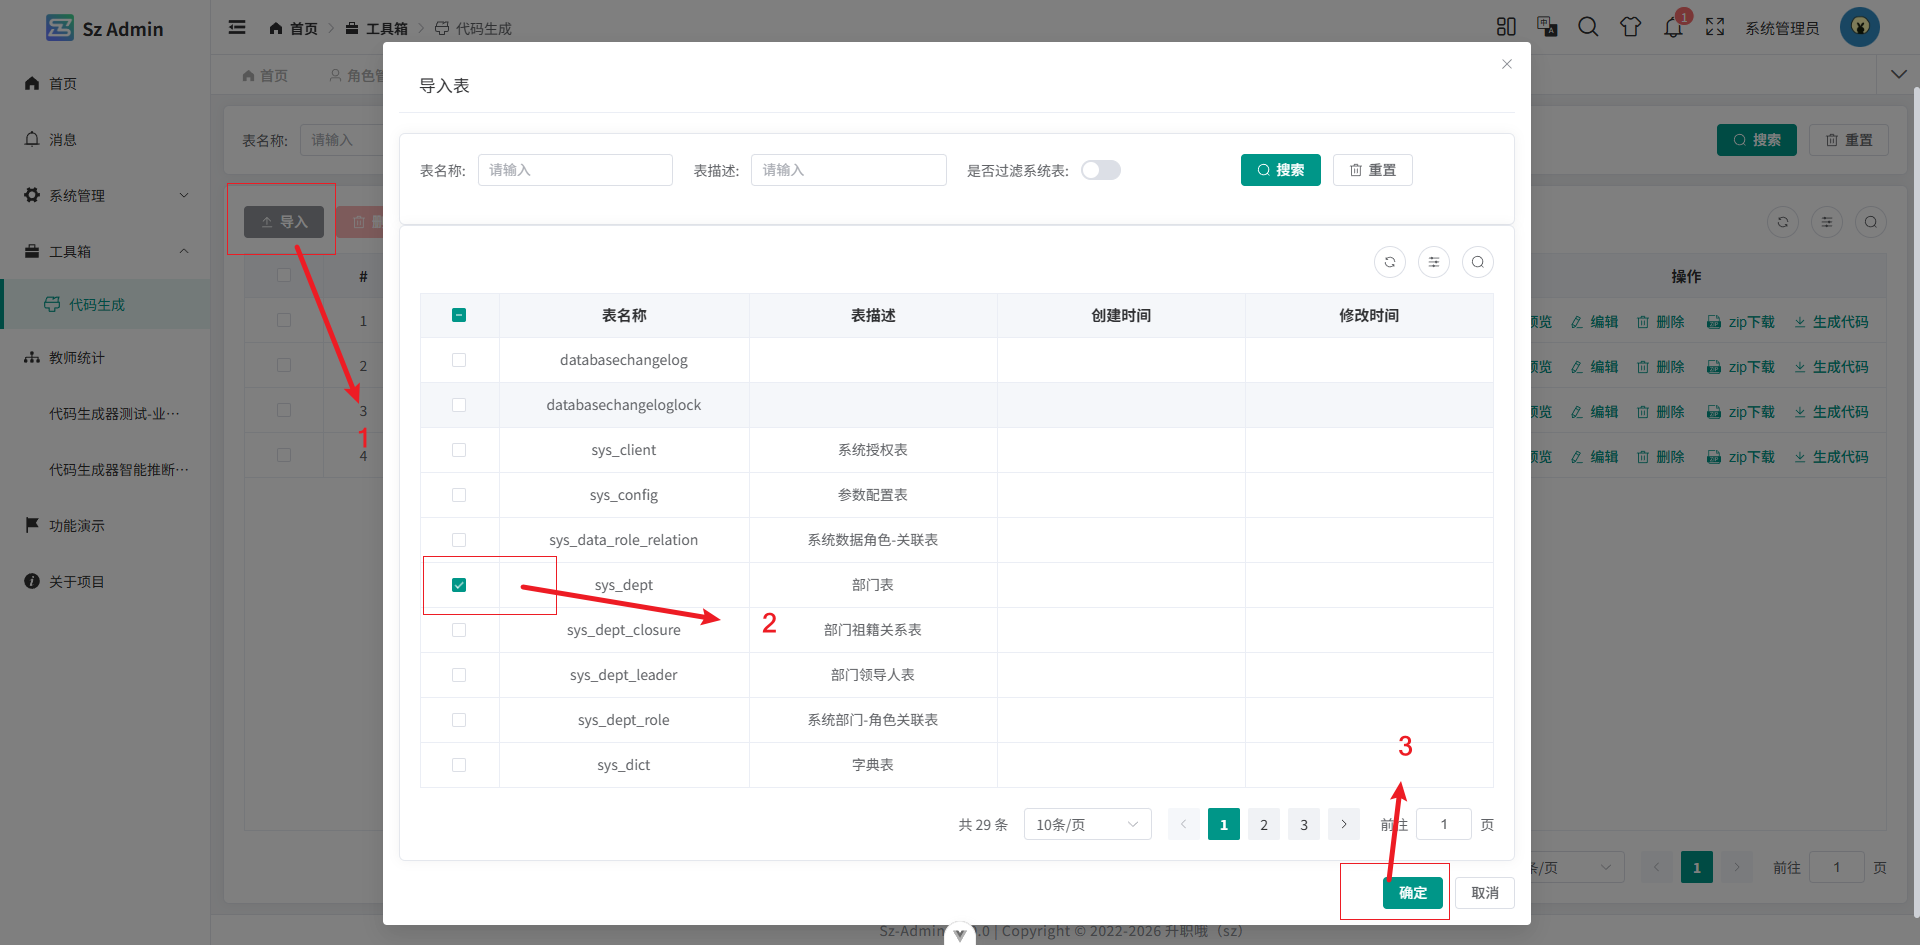Click 取消 button in dialog

pos(1485,893)
